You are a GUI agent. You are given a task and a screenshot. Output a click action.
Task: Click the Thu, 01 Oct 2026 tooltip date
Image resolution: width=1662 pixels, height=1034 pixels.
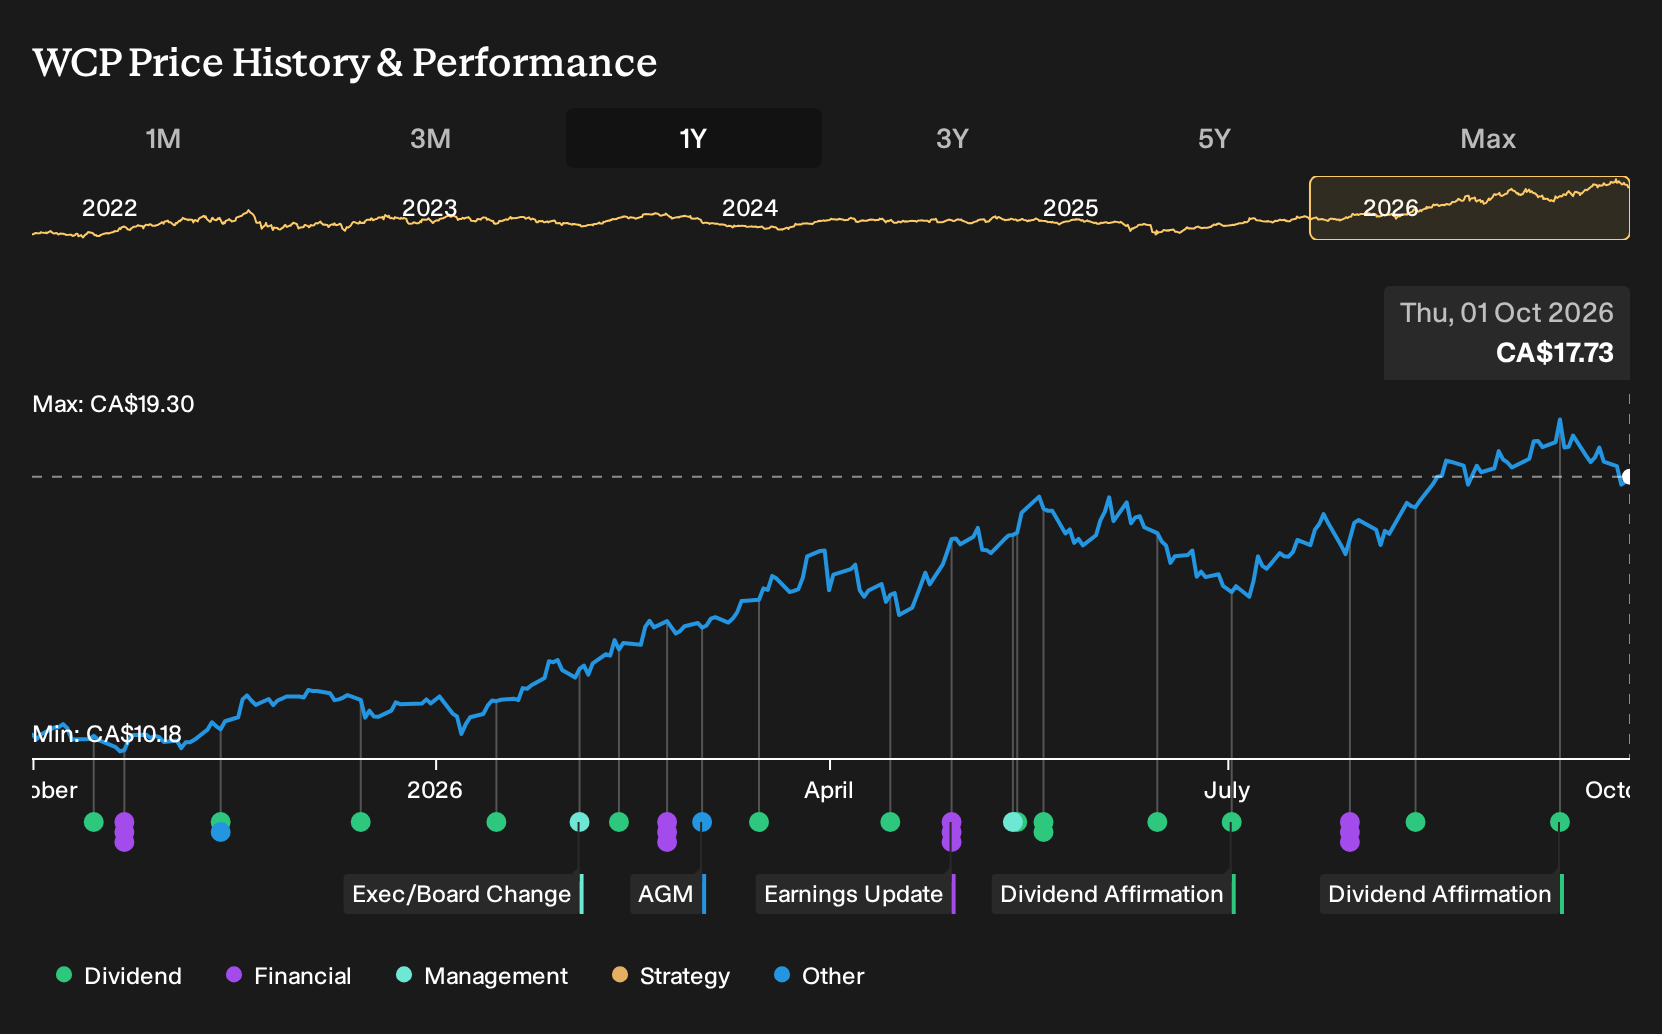point(1506,313)
